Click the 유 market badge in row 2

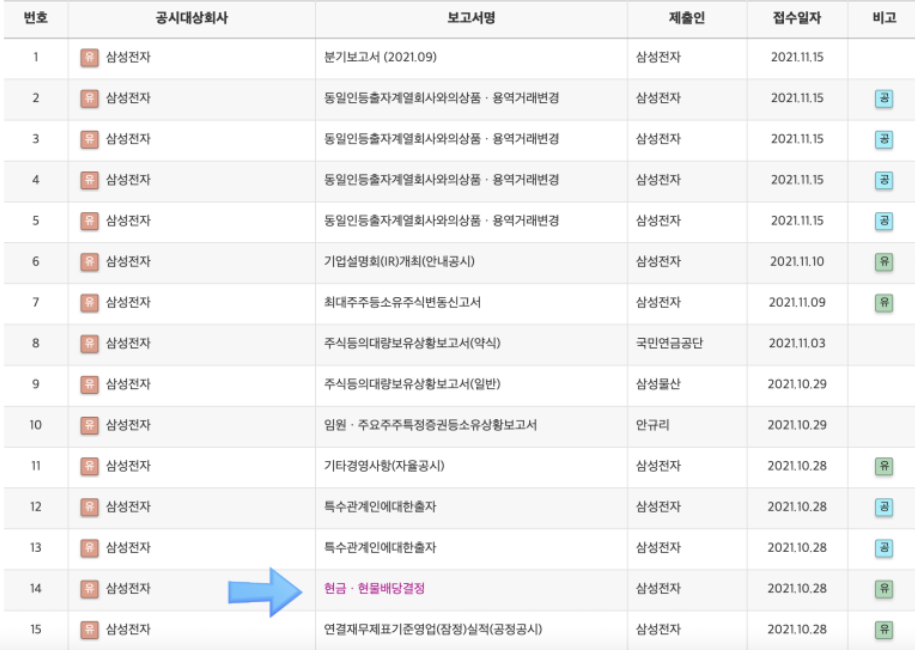(x=89, y=98)
